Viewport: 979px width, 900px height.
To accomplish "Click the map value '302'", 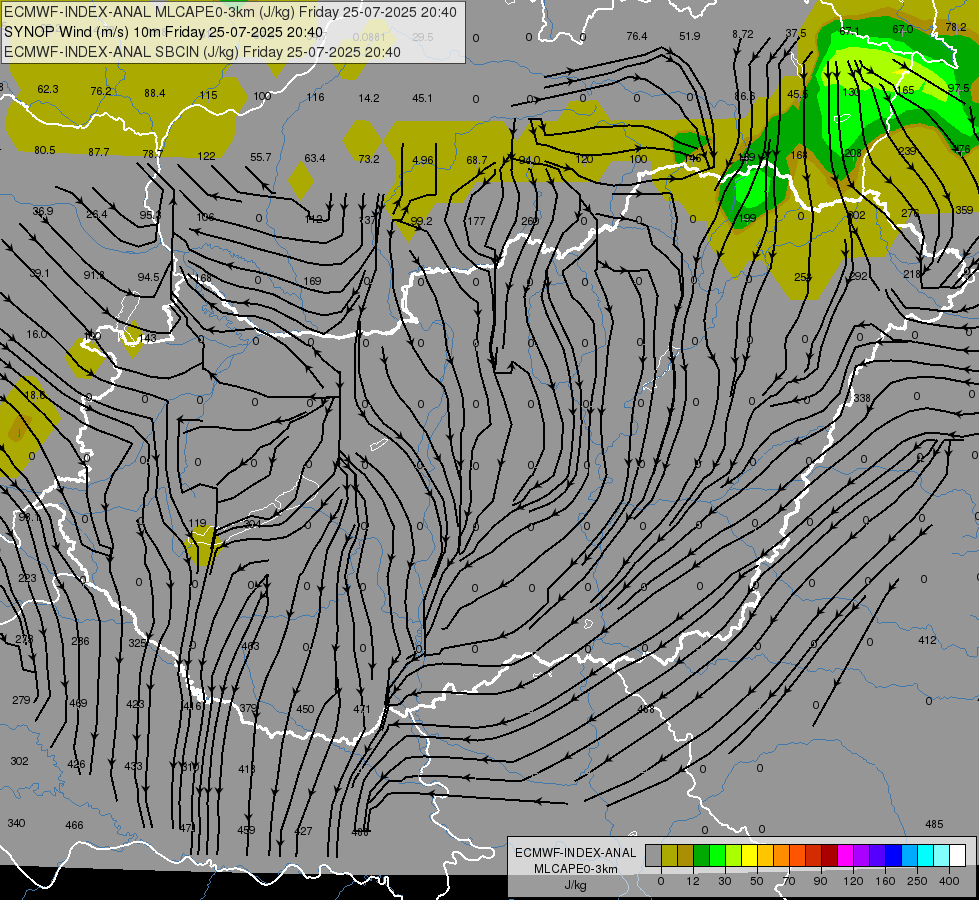I will (19, 761).
